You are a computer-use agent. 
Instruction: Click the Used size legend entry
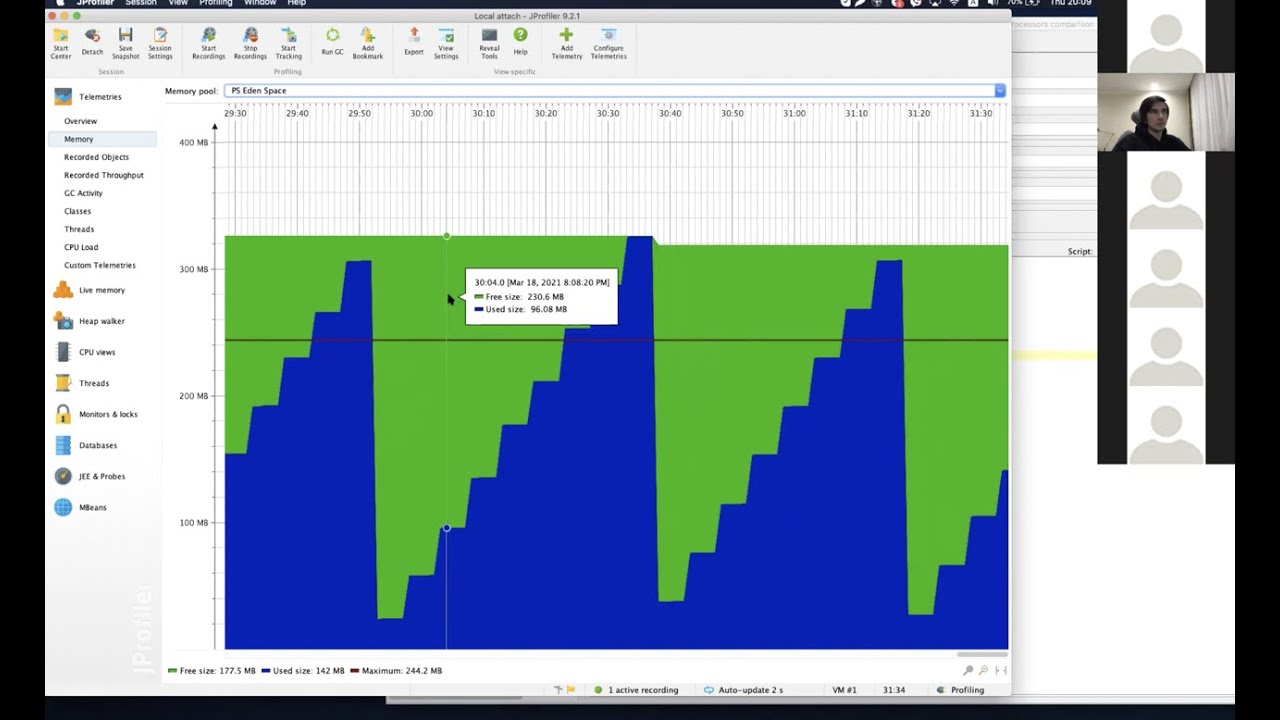(303, 671)
